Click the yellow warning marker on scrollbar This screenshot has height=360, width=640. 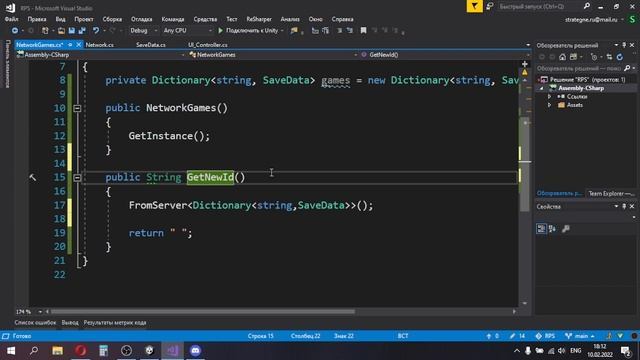pyautogui.click(x=524, y=72)
